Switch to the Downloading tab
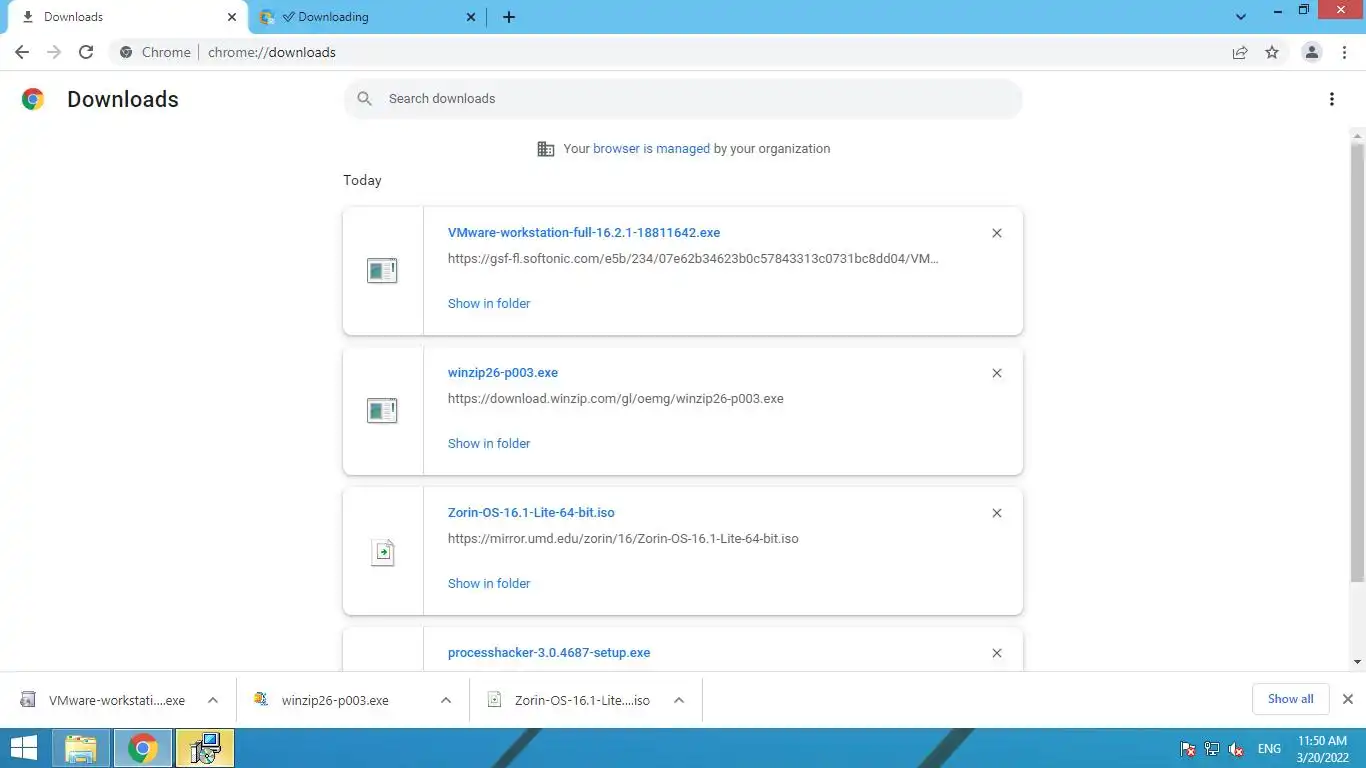Image resolution: width=1366 pixels, height=768 pixels. click(366, 17)
